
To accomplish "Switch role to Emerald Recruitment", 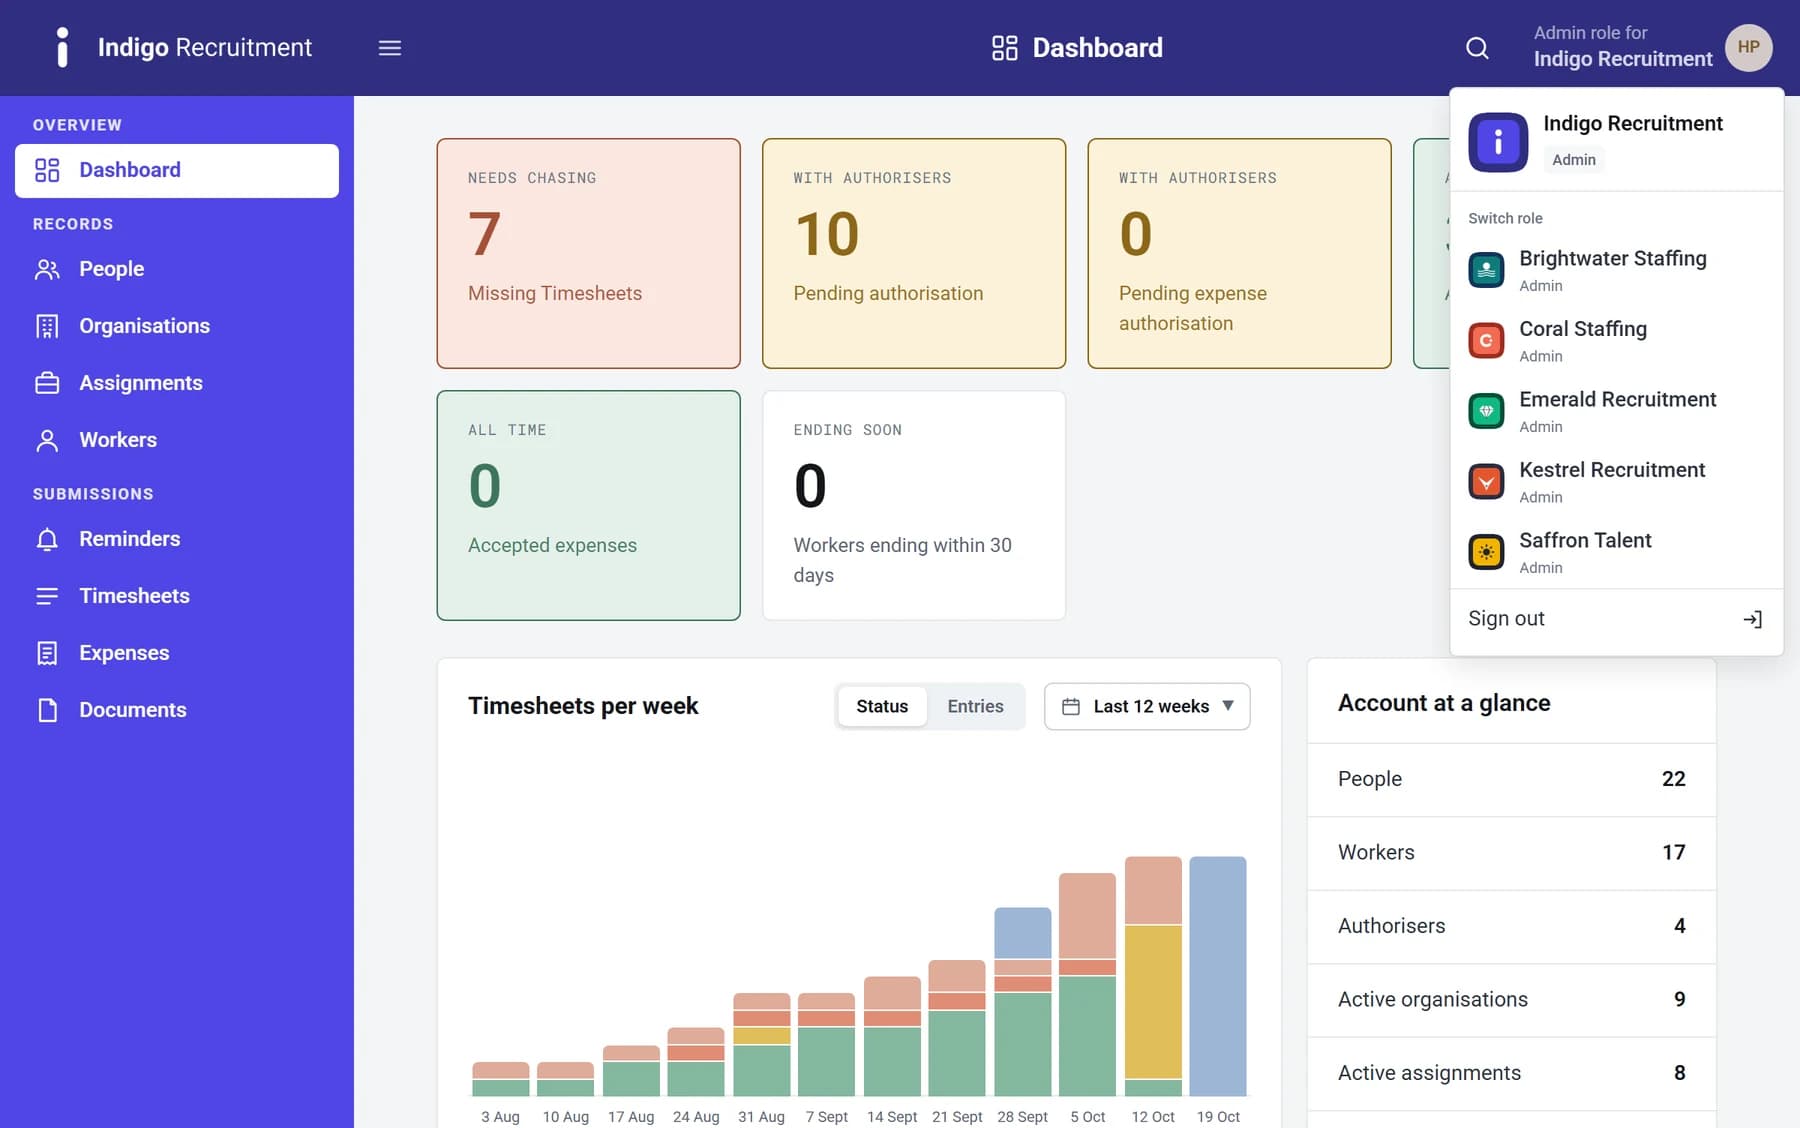I will [1616, 411].
